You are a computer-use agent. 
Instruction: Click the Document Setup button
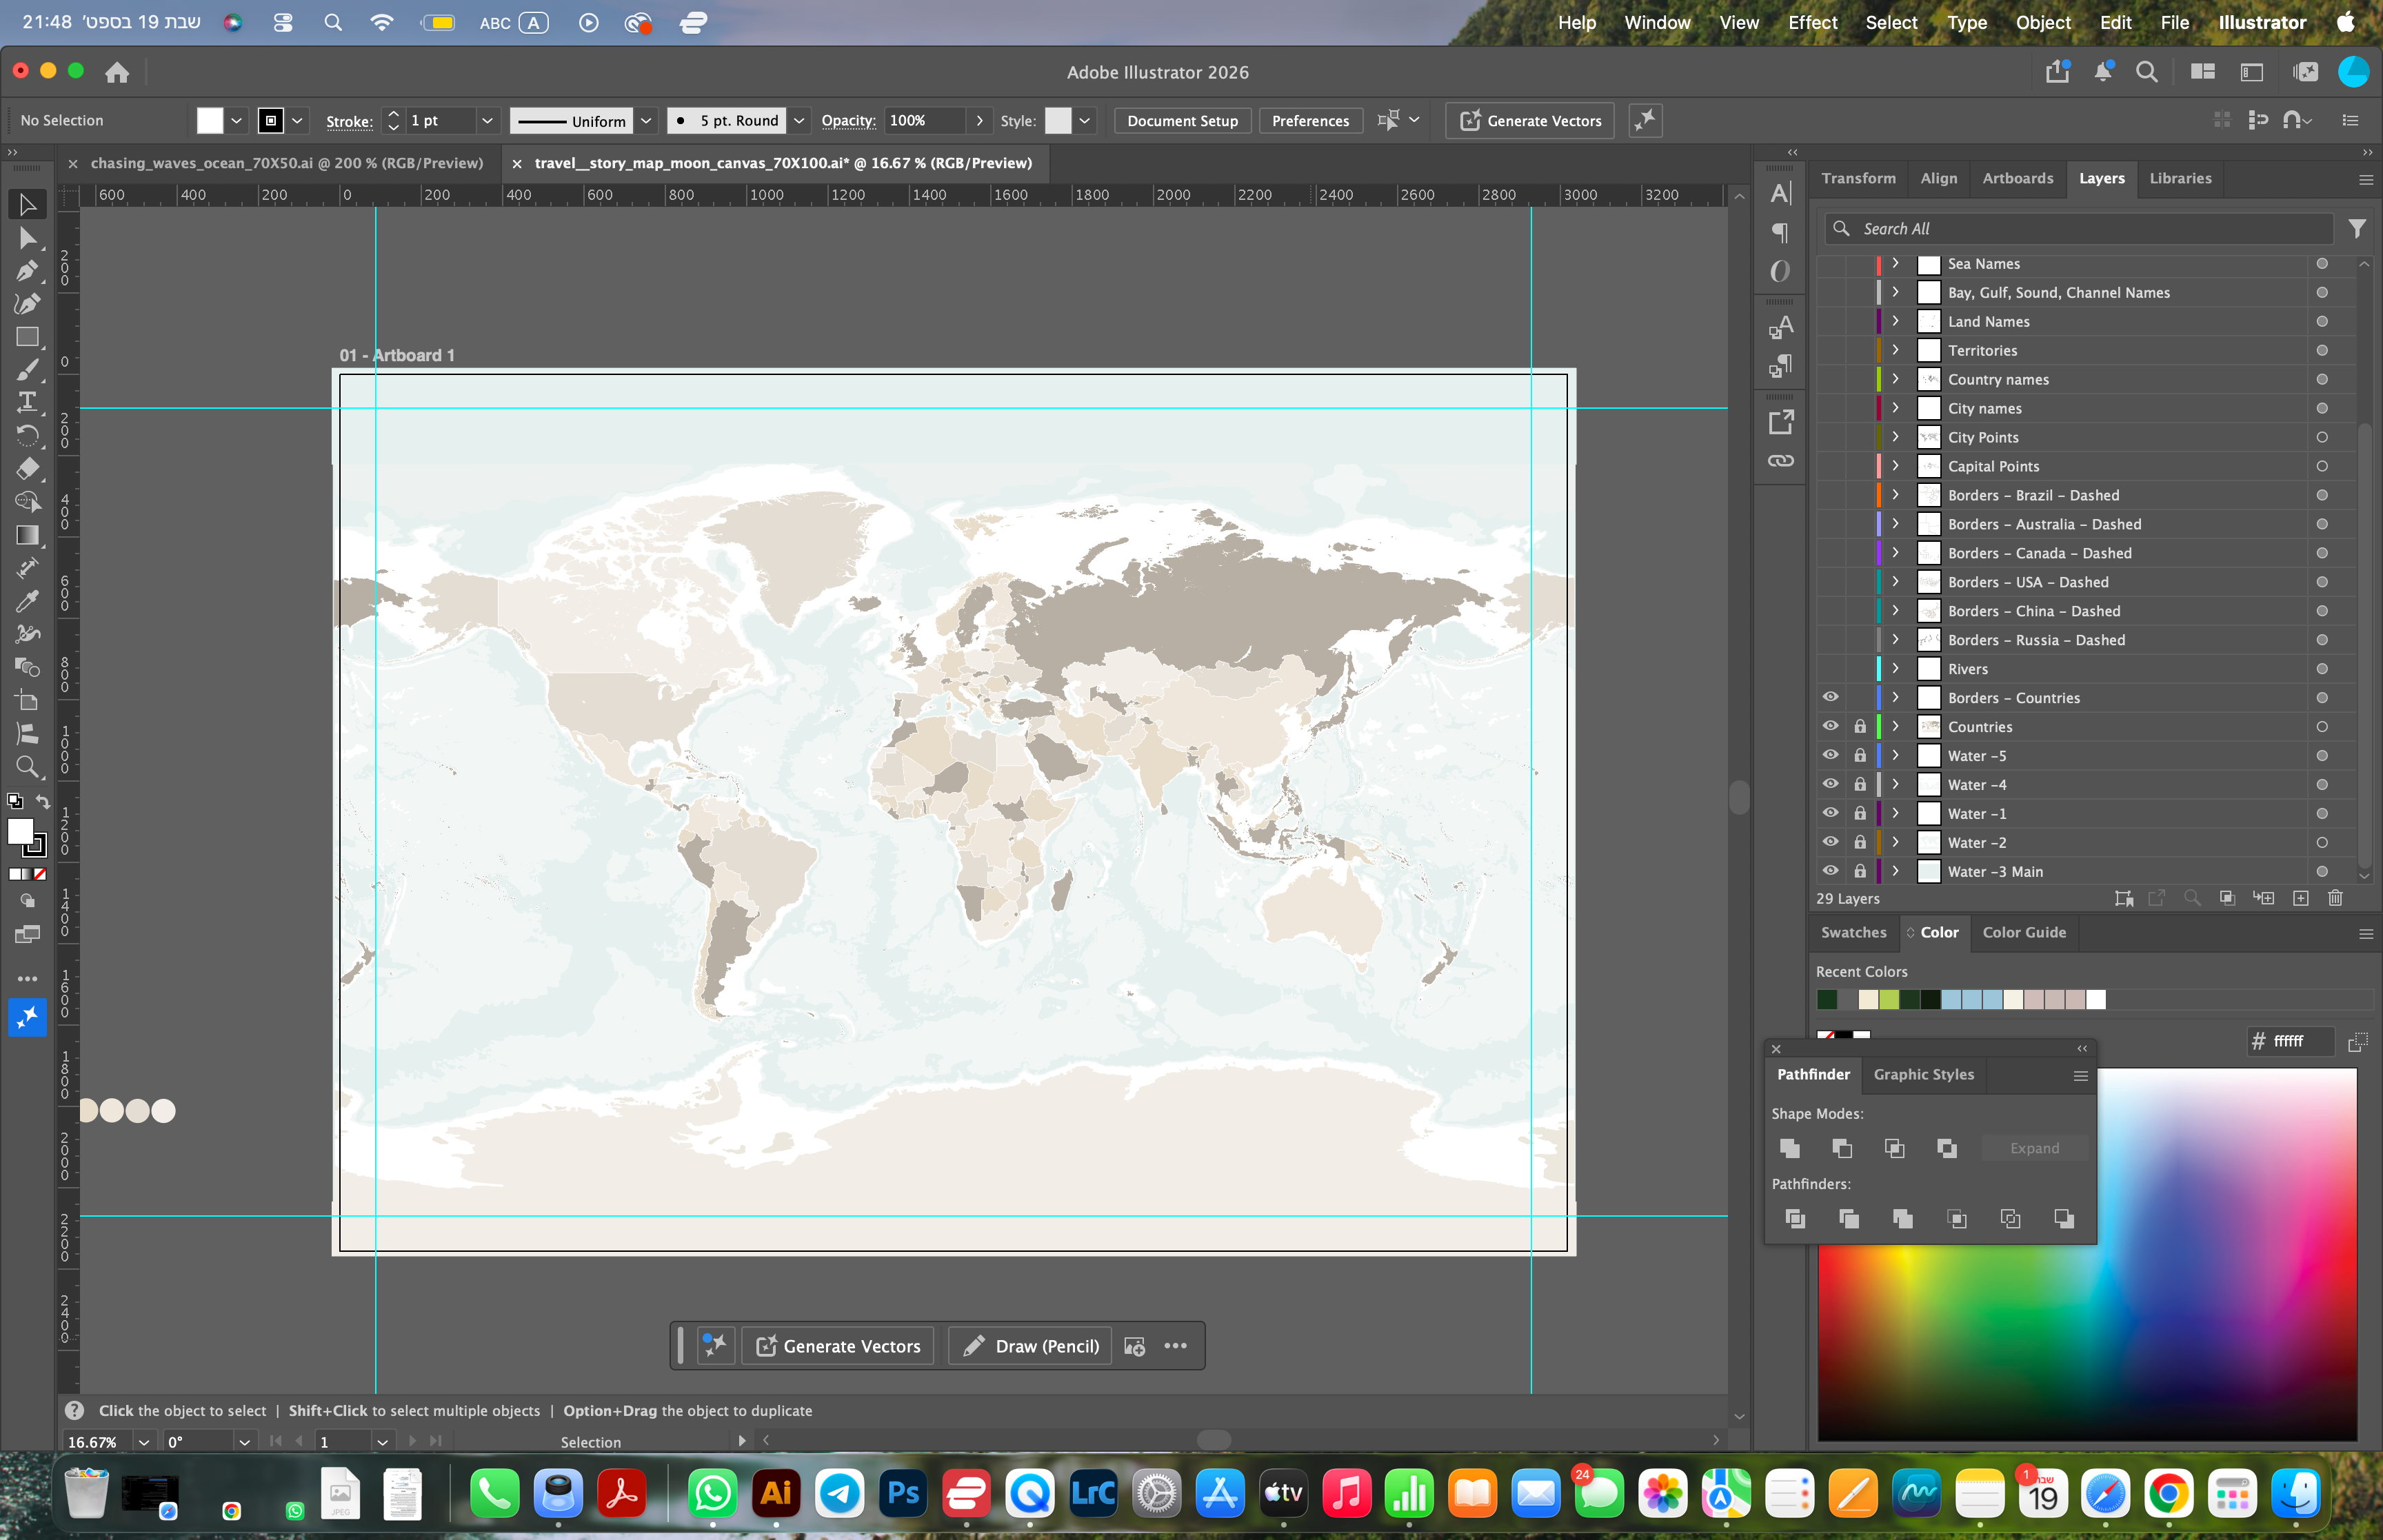(1182, 120)
